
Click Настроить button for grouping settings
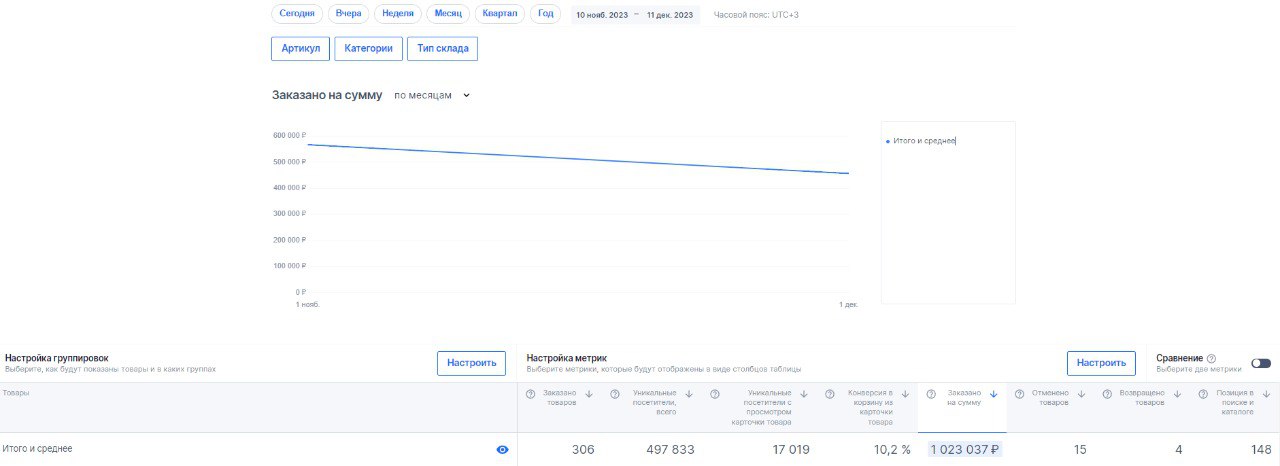pyautogui.click(x=471, y=363)
